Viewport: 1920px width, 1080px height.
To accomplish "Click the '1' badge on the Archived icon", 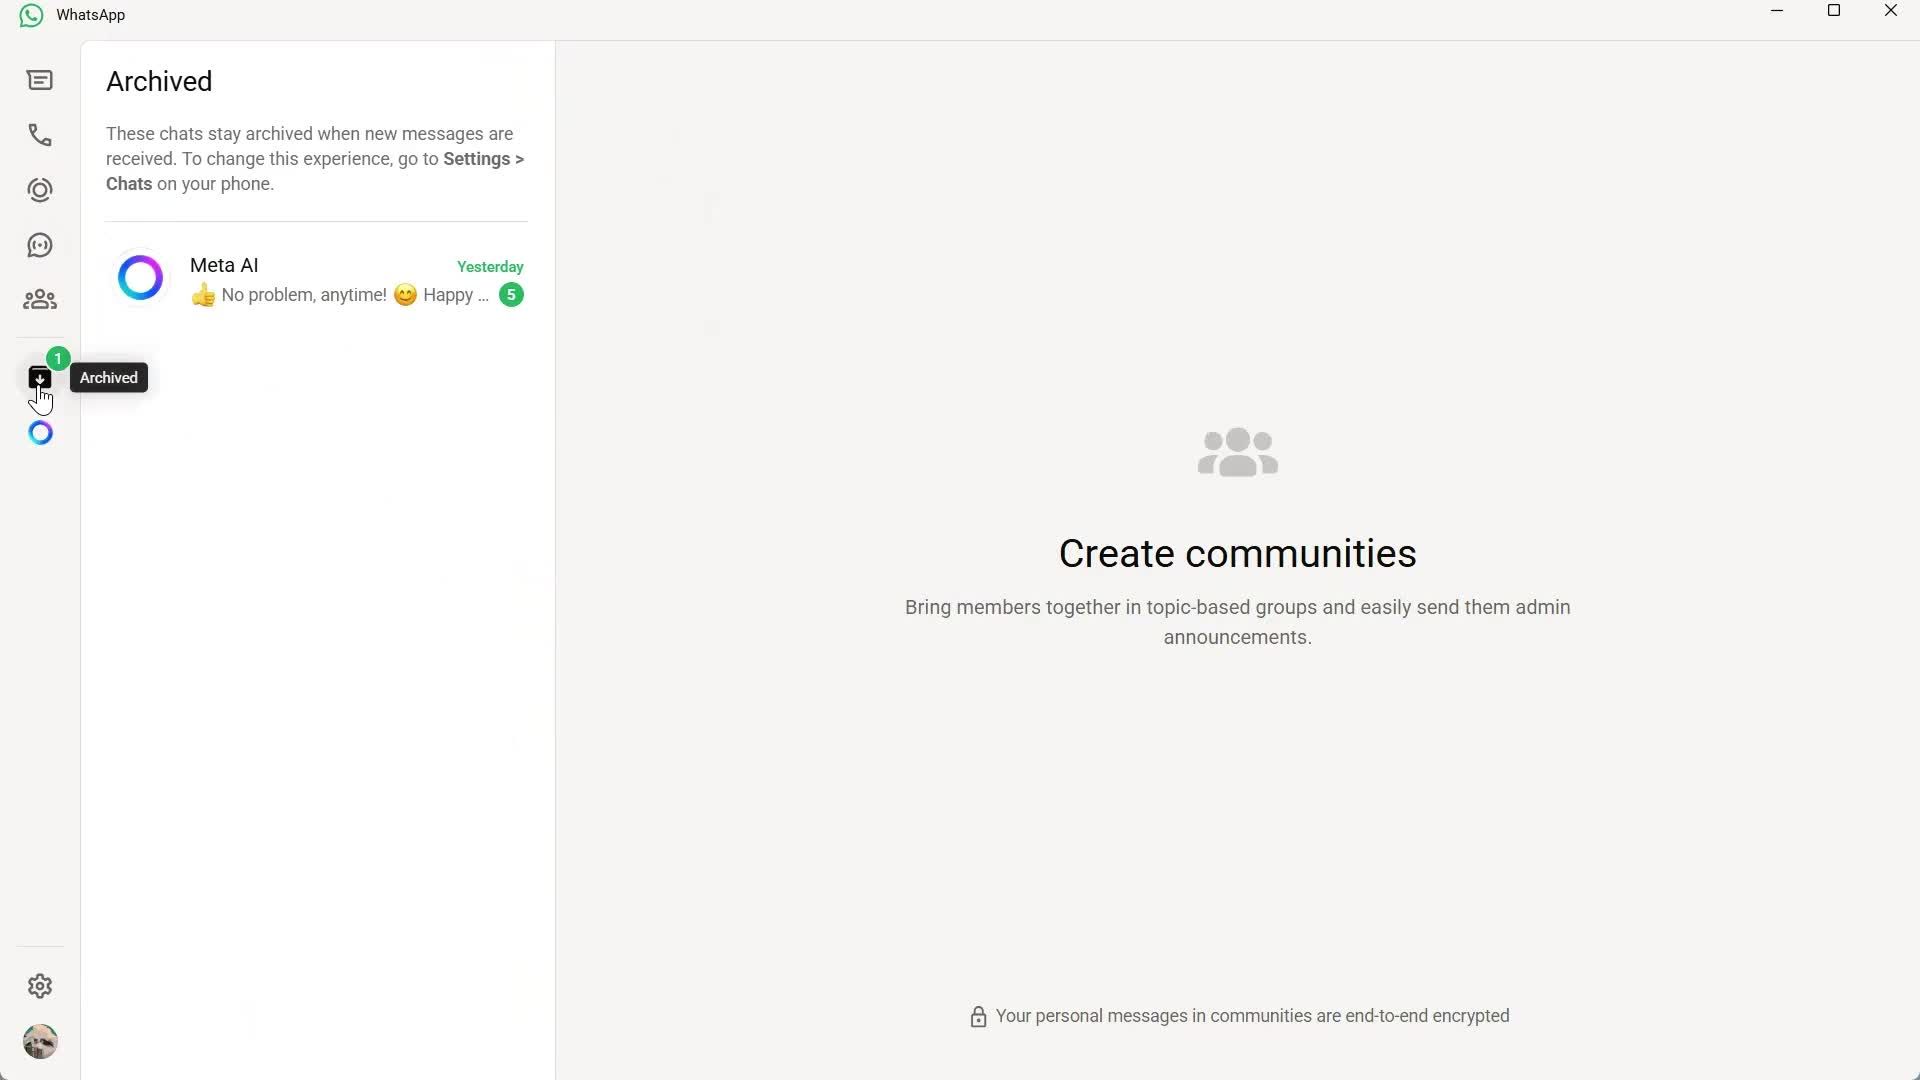I will (x=57, y=357).
